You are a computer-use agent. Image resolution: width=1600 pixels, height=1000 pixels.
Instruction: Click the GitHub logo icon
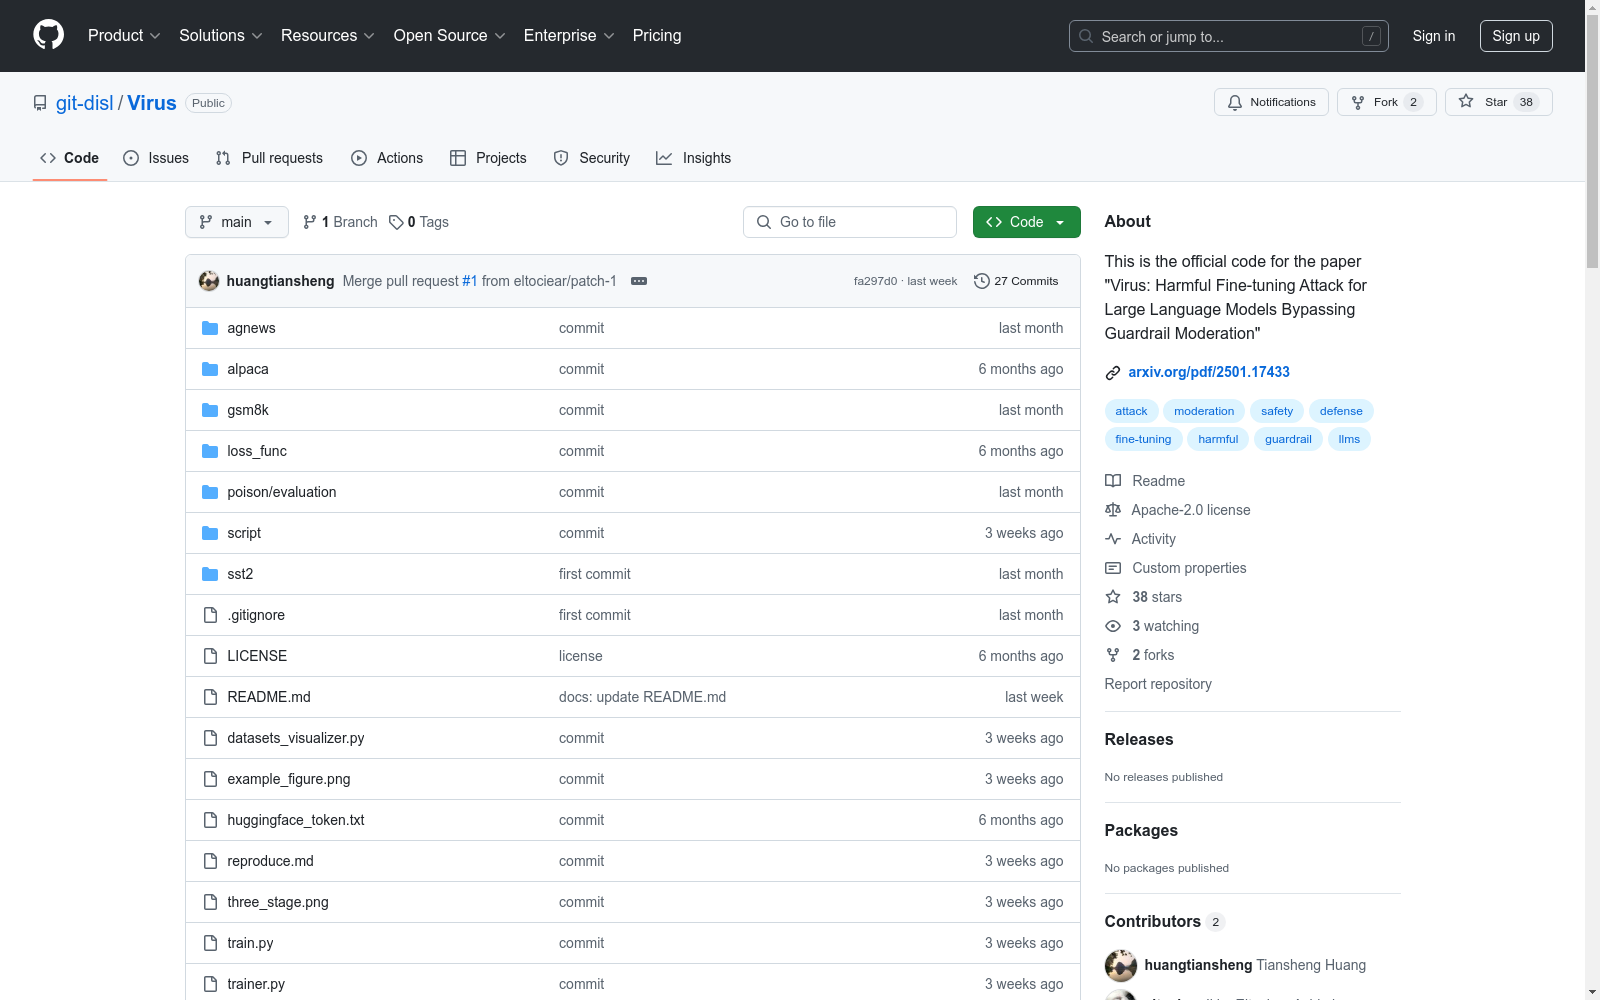48,35
